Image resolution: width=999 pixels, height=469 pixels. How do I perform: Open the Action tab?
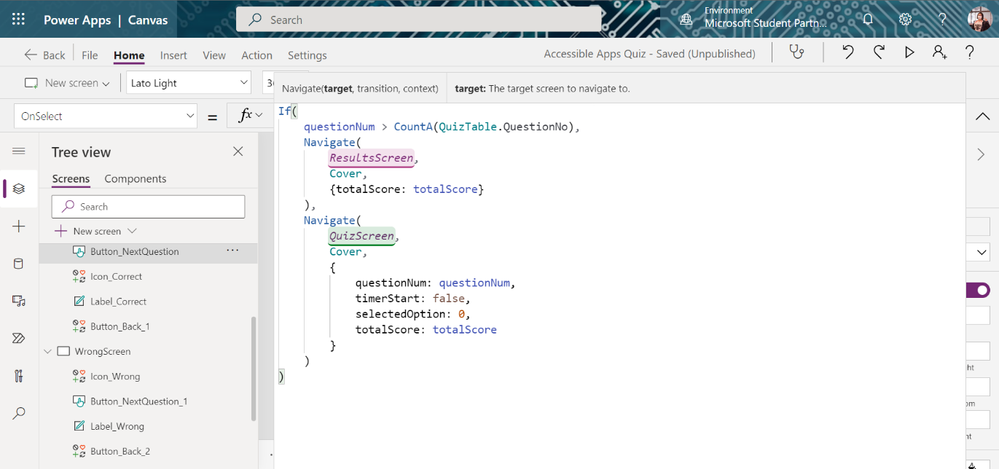point(257,55)
